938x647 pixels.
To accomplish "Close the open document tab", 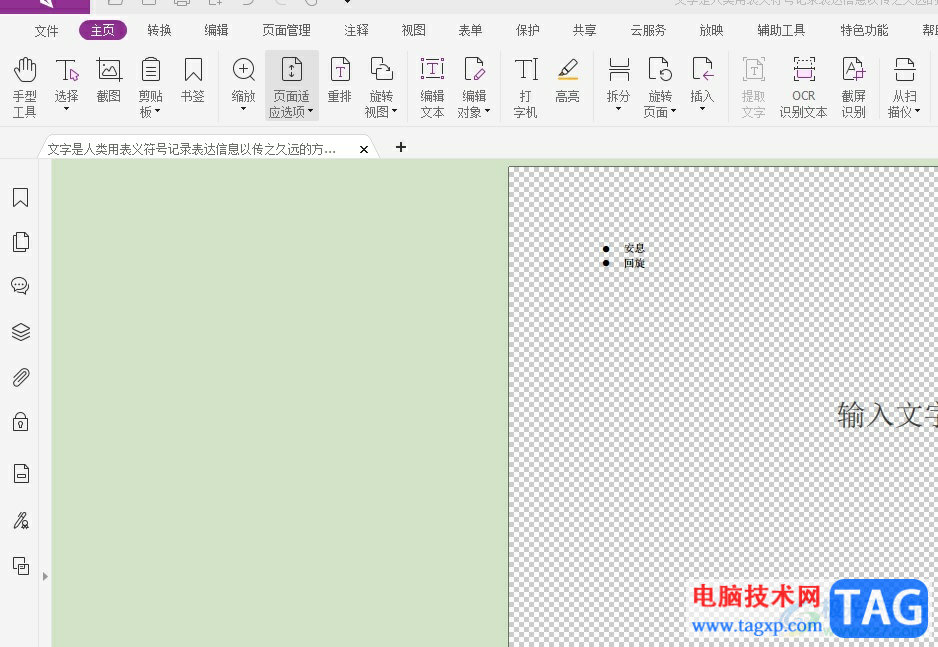I will click(x=364, y=149).
